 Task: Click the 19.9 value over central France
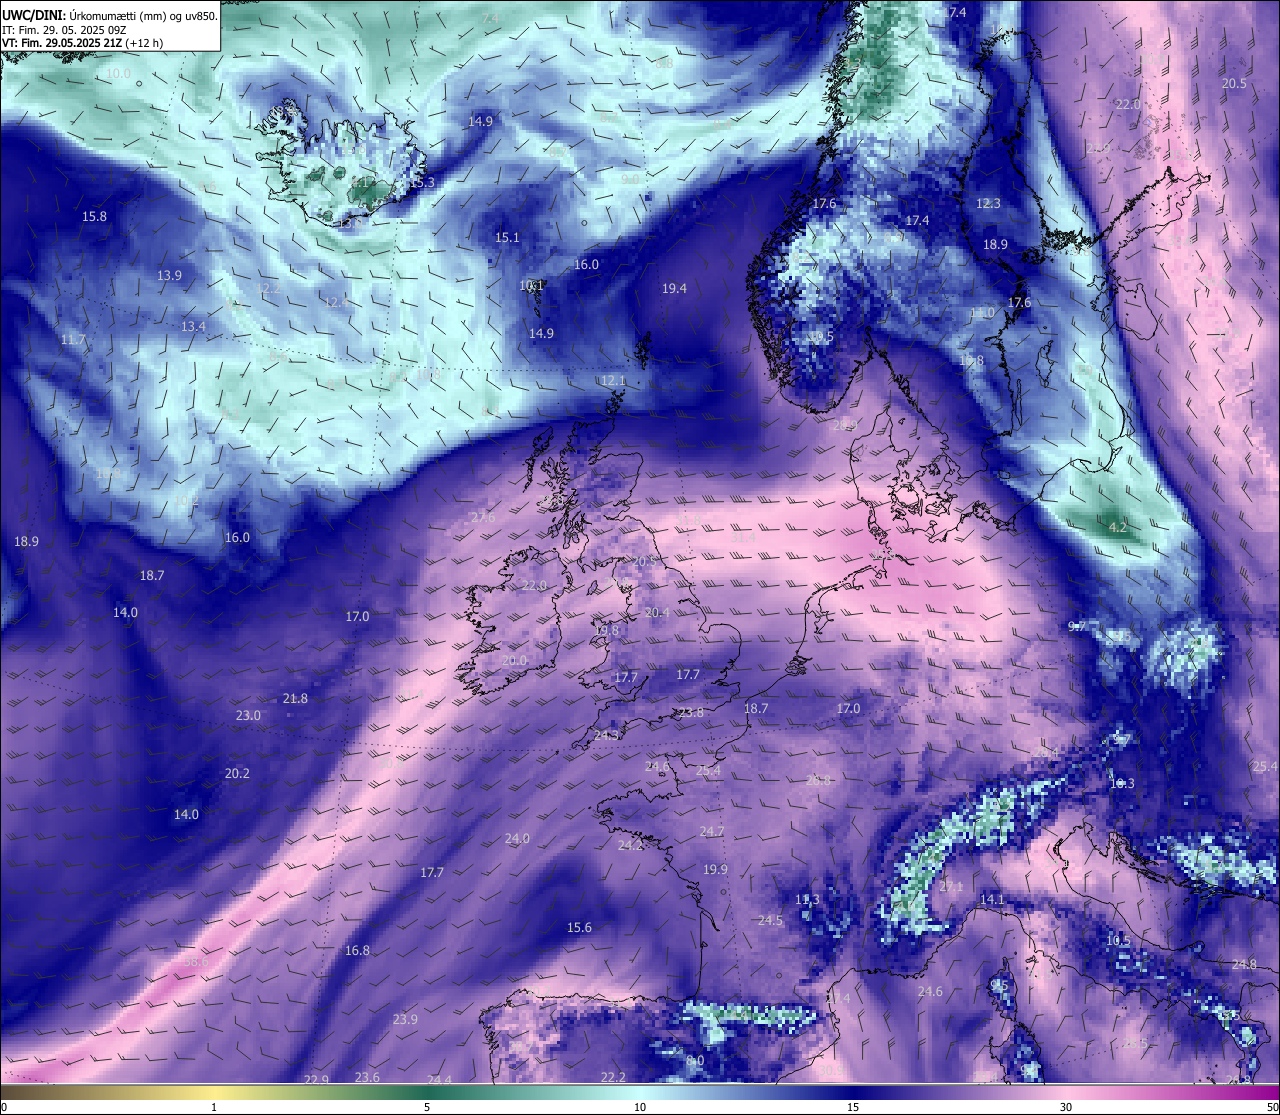[x=715, y=869]
